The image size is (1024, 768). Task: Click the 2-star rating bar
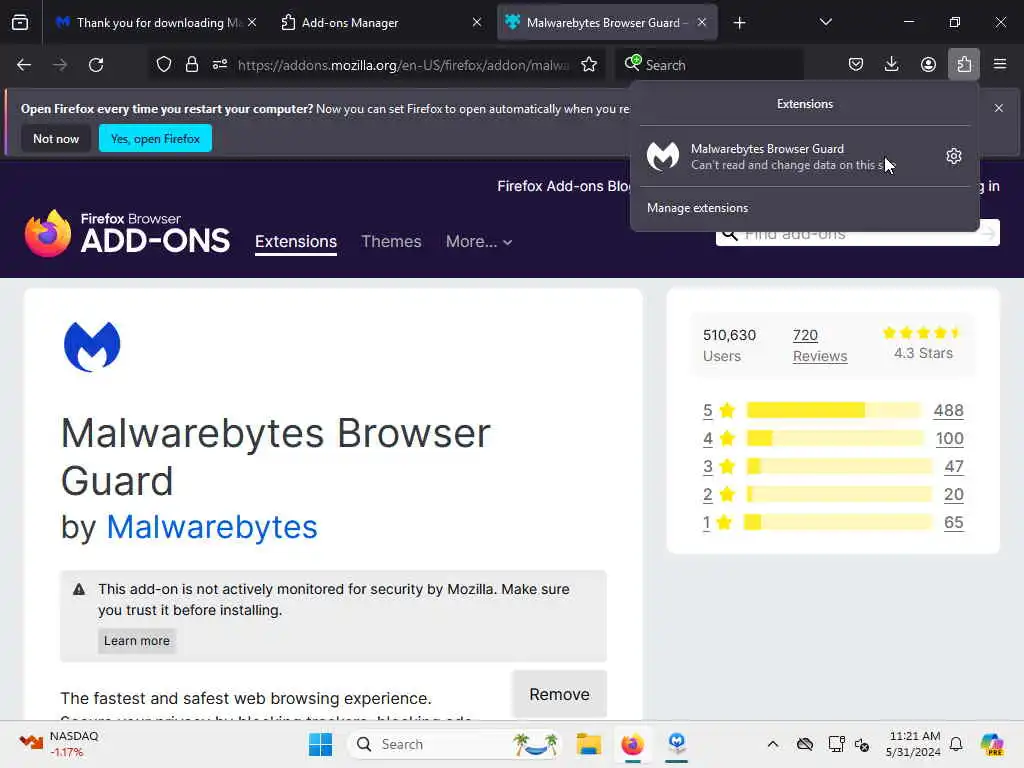(840, 494)
